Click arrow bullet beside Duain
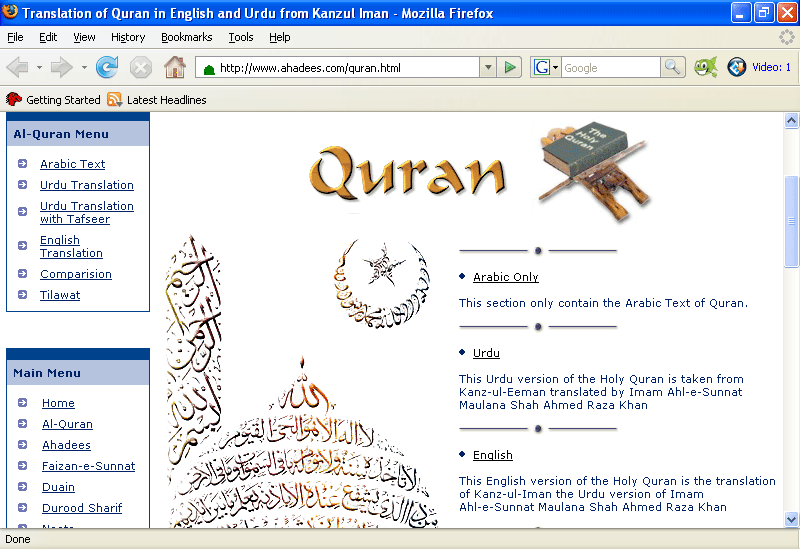Image resolution: width=800 pixels, height=549 pixels. pos(22,487)
